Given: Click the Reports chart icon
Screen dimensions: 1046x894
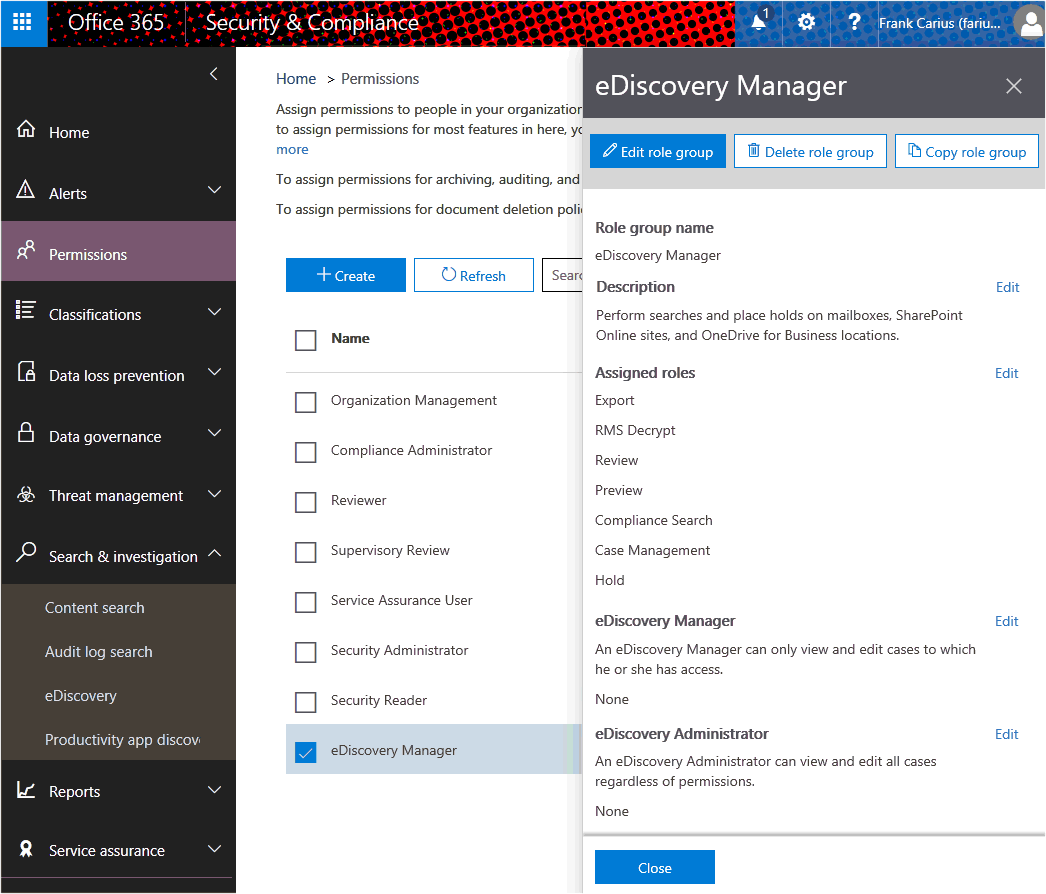Looking at the screenshot, I should 26,790.
